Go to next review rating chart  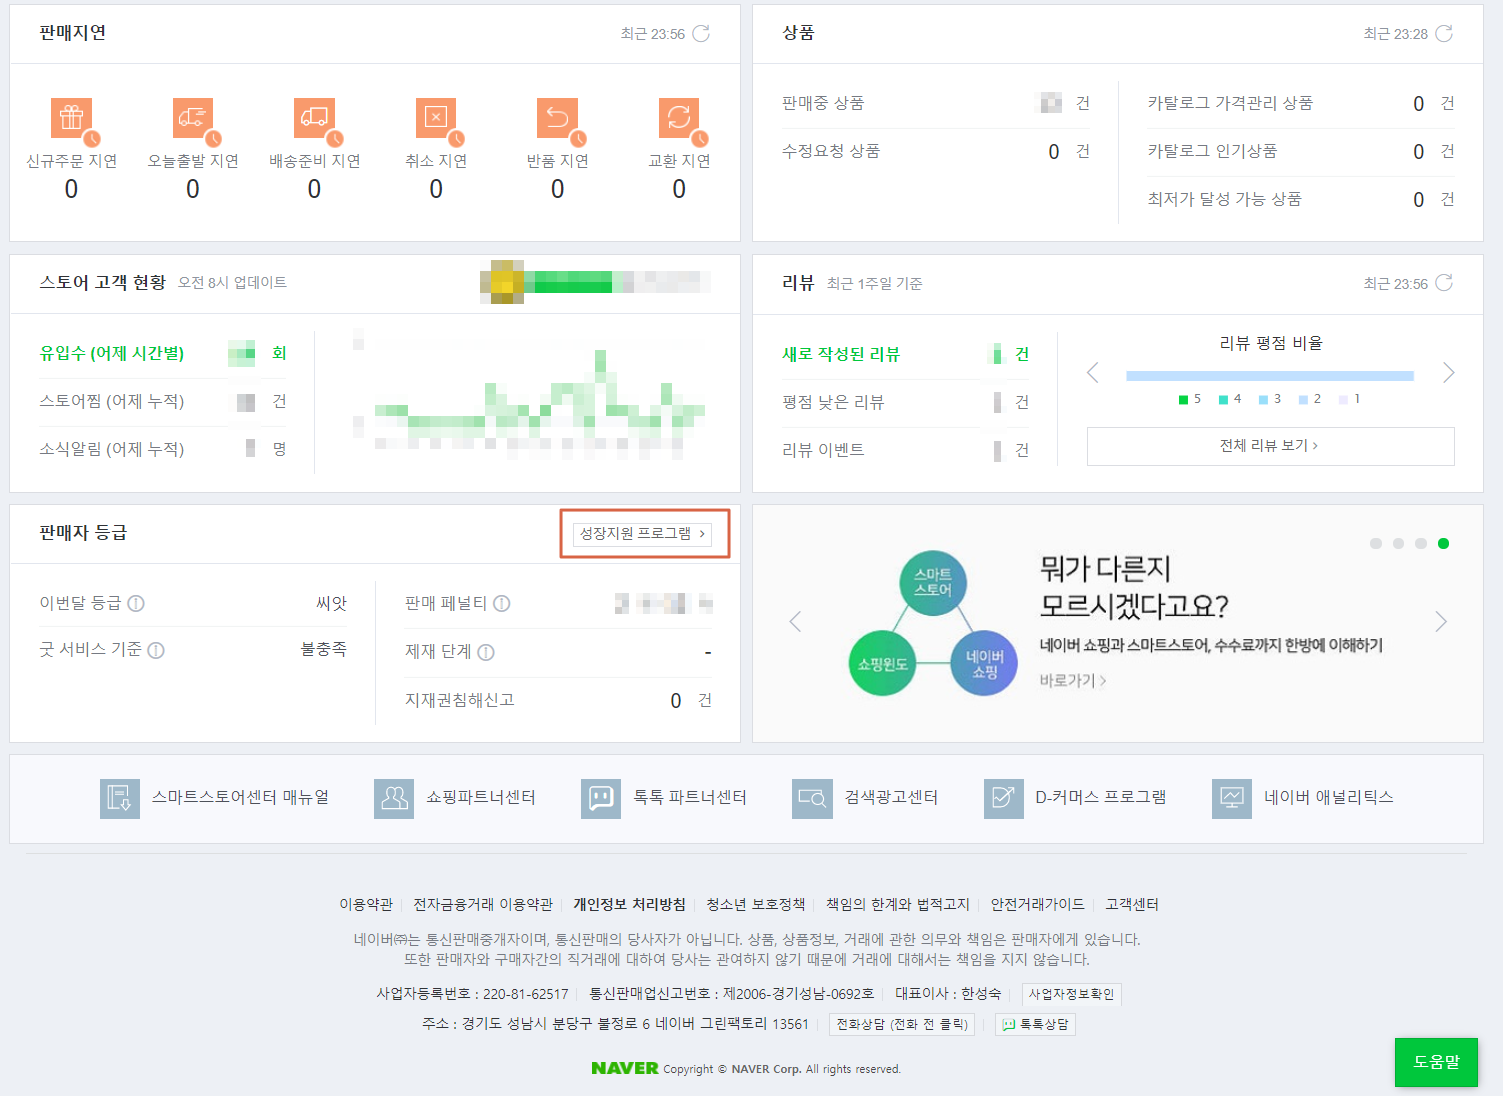tap(1449, 373)
